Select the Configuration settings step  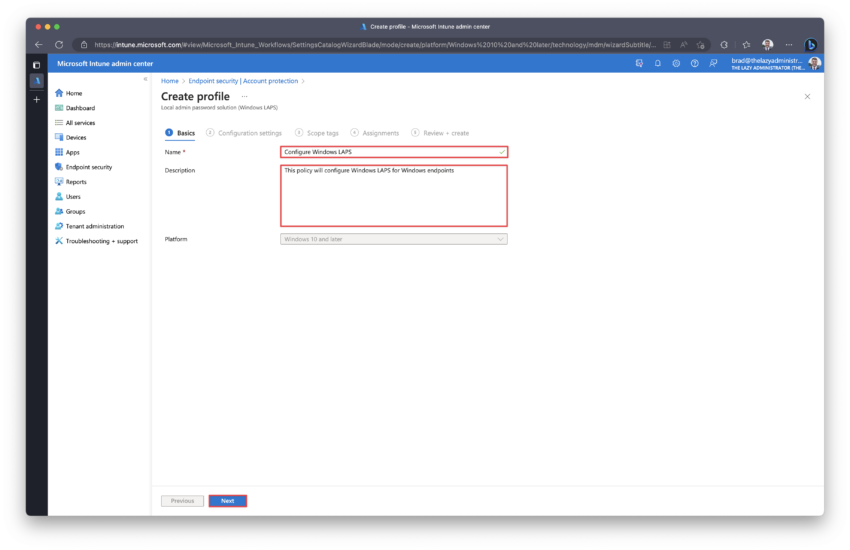[244, 133]
